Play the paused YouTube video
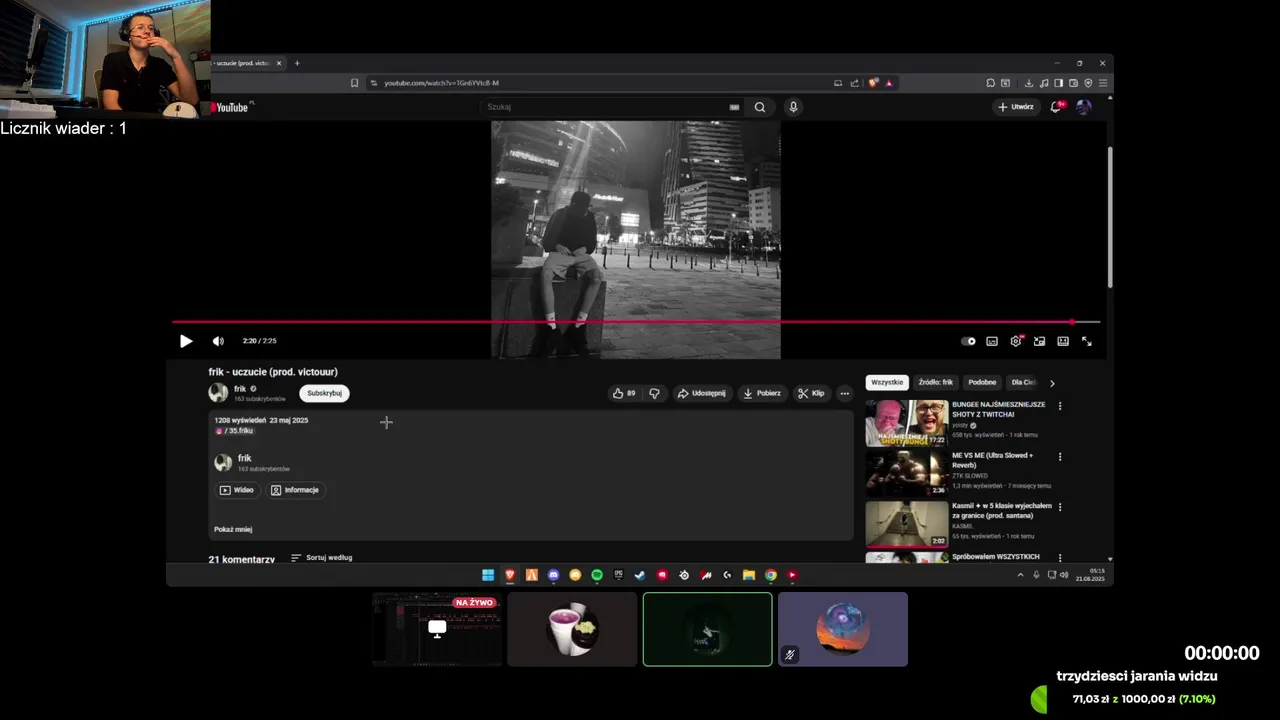This screenshot has height=720, width=1280. coord(186,341)
